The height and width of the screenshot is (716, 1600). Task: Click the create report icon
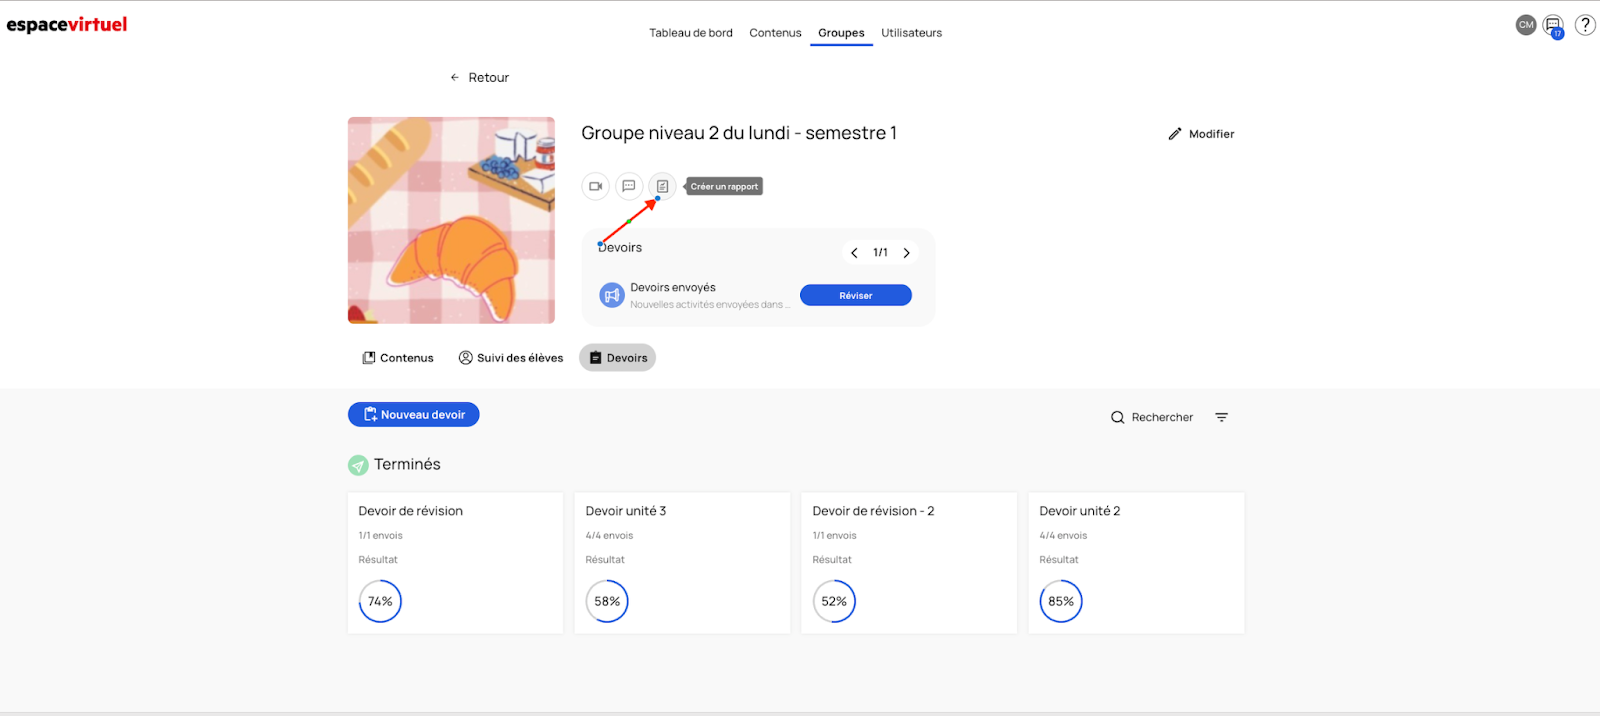click(x=662, y=186)
